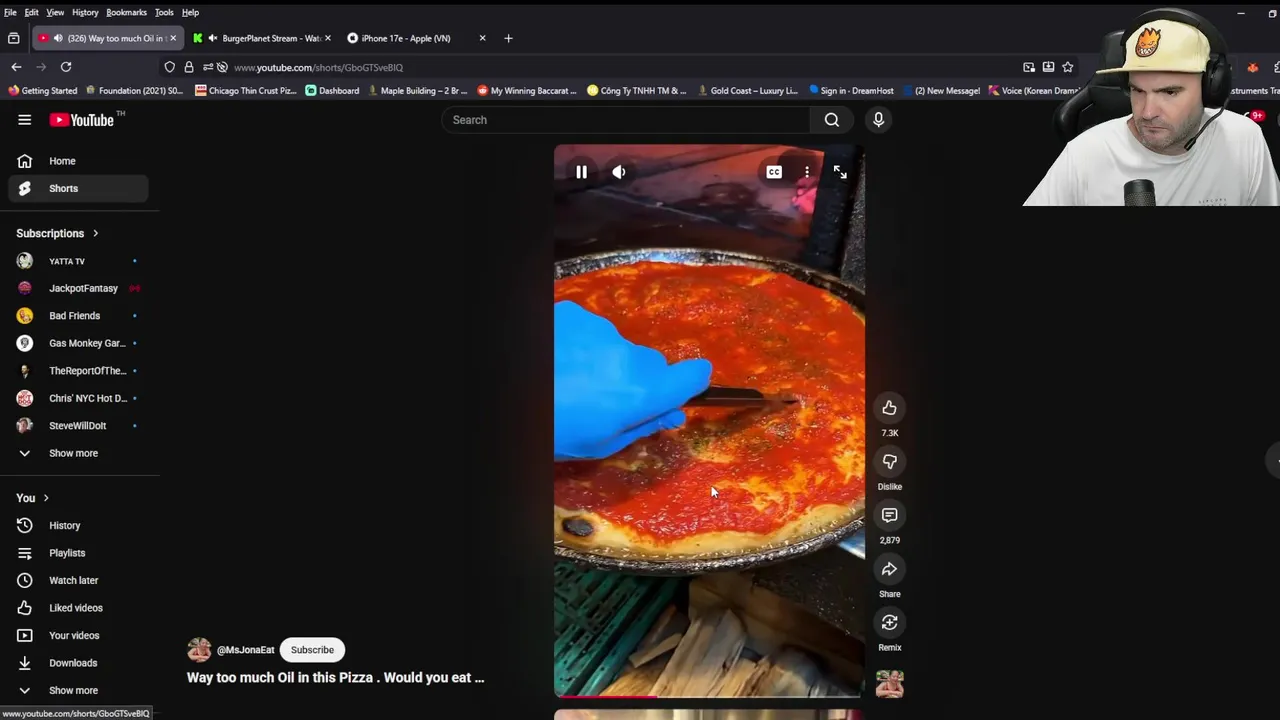Remix this Short
Screen dimensions: 1280x720
[889, 622]
